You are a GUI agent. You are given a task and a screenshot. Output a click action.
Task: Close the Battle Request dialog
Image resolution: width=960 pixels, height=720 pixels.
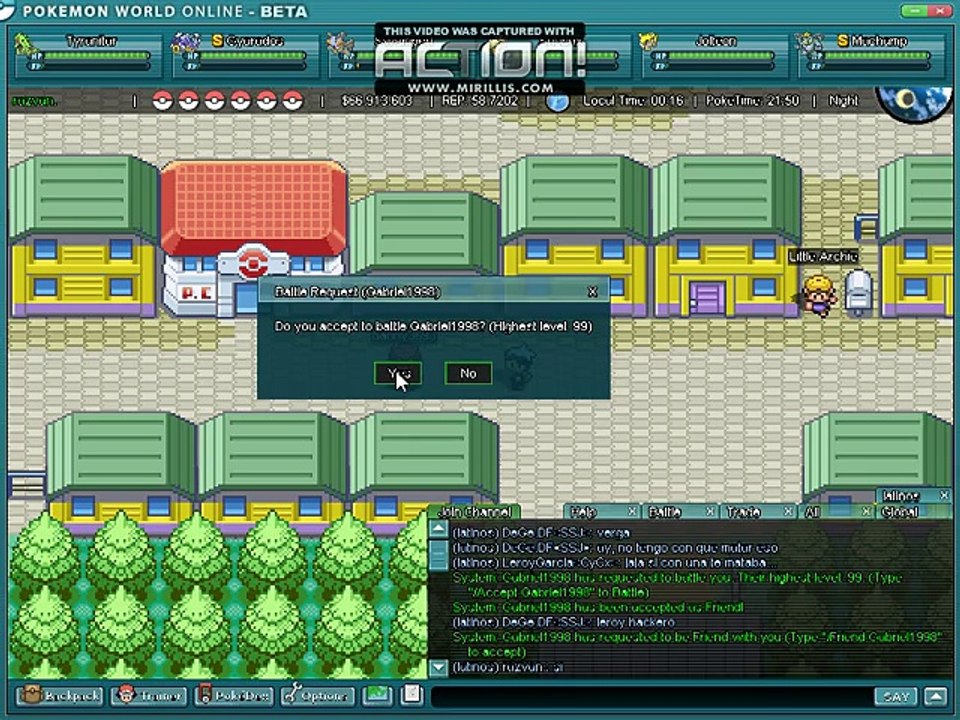[592, 292]
